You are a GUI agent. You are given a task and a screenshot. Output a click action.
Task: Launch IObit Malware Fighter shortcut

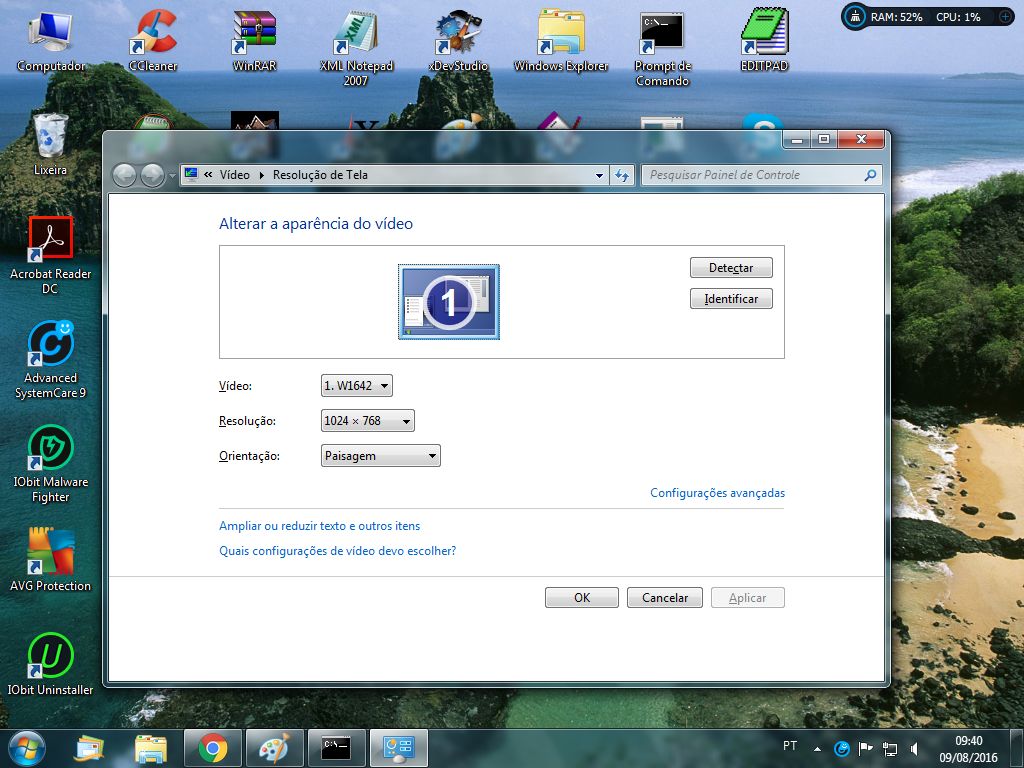pyautogui.click(x=51, y=463)
